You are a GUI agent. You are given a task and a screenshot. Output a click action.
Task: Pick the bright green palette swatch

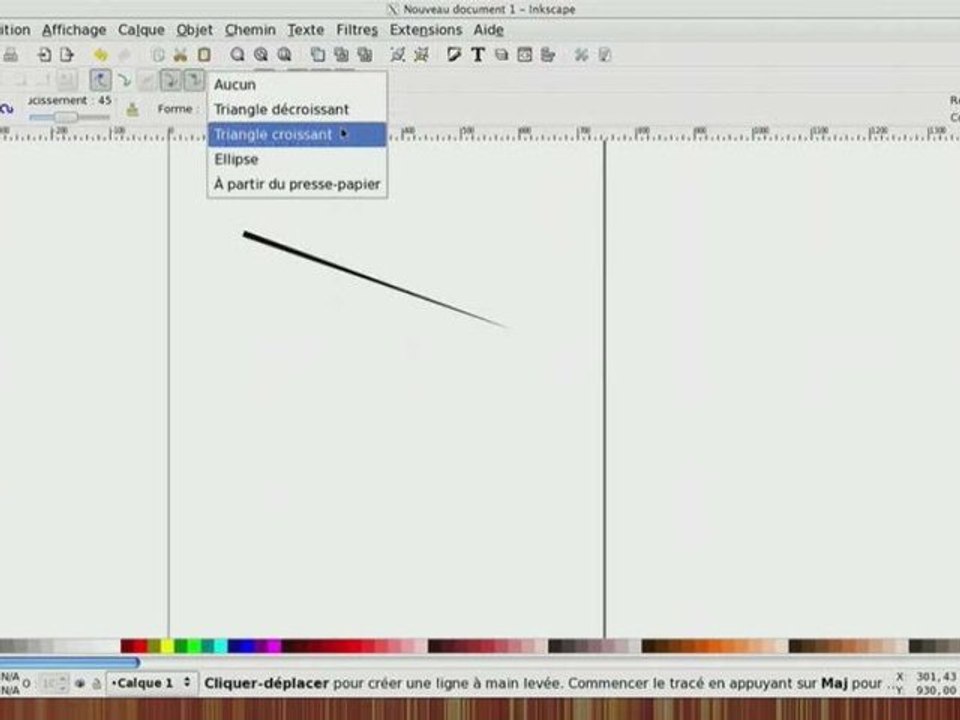(194, 646)
